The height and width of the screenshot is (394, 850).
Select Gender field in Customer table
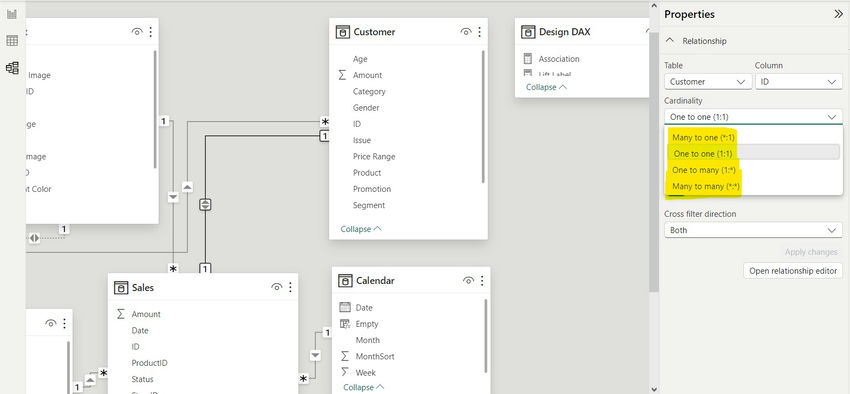click(366, 108)
